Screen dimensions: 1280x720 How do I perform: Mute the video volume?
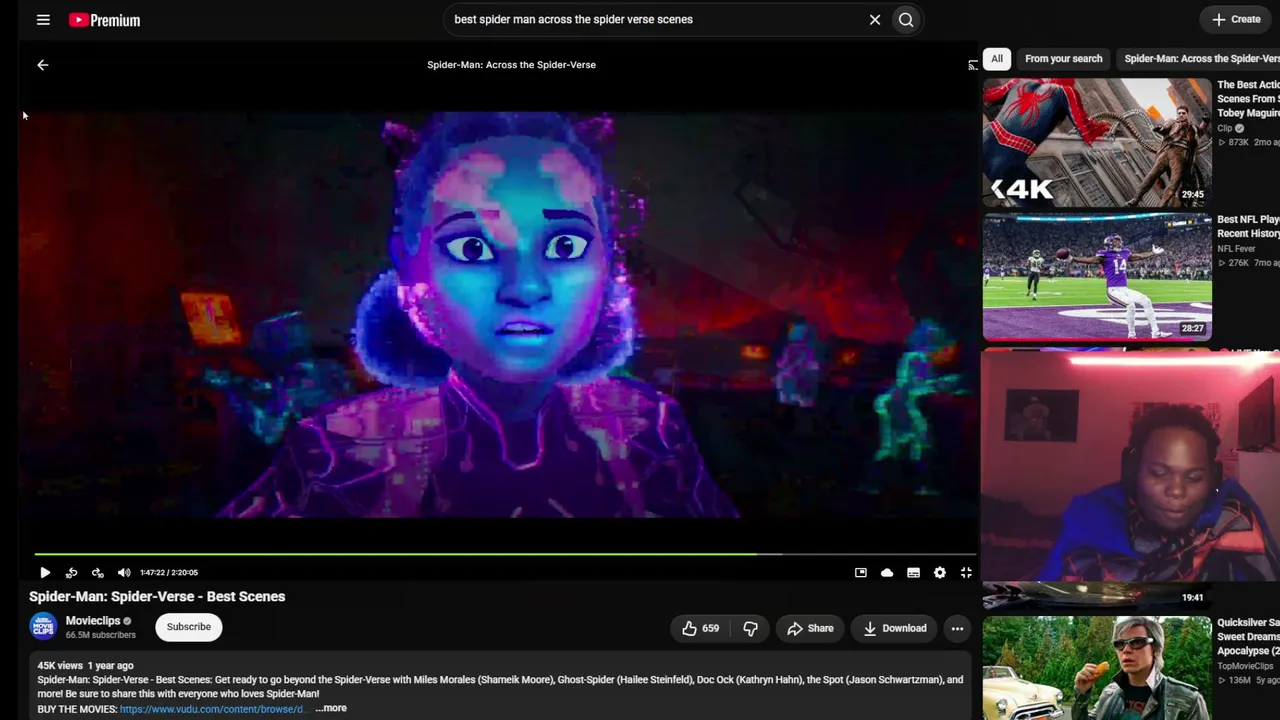124,573
